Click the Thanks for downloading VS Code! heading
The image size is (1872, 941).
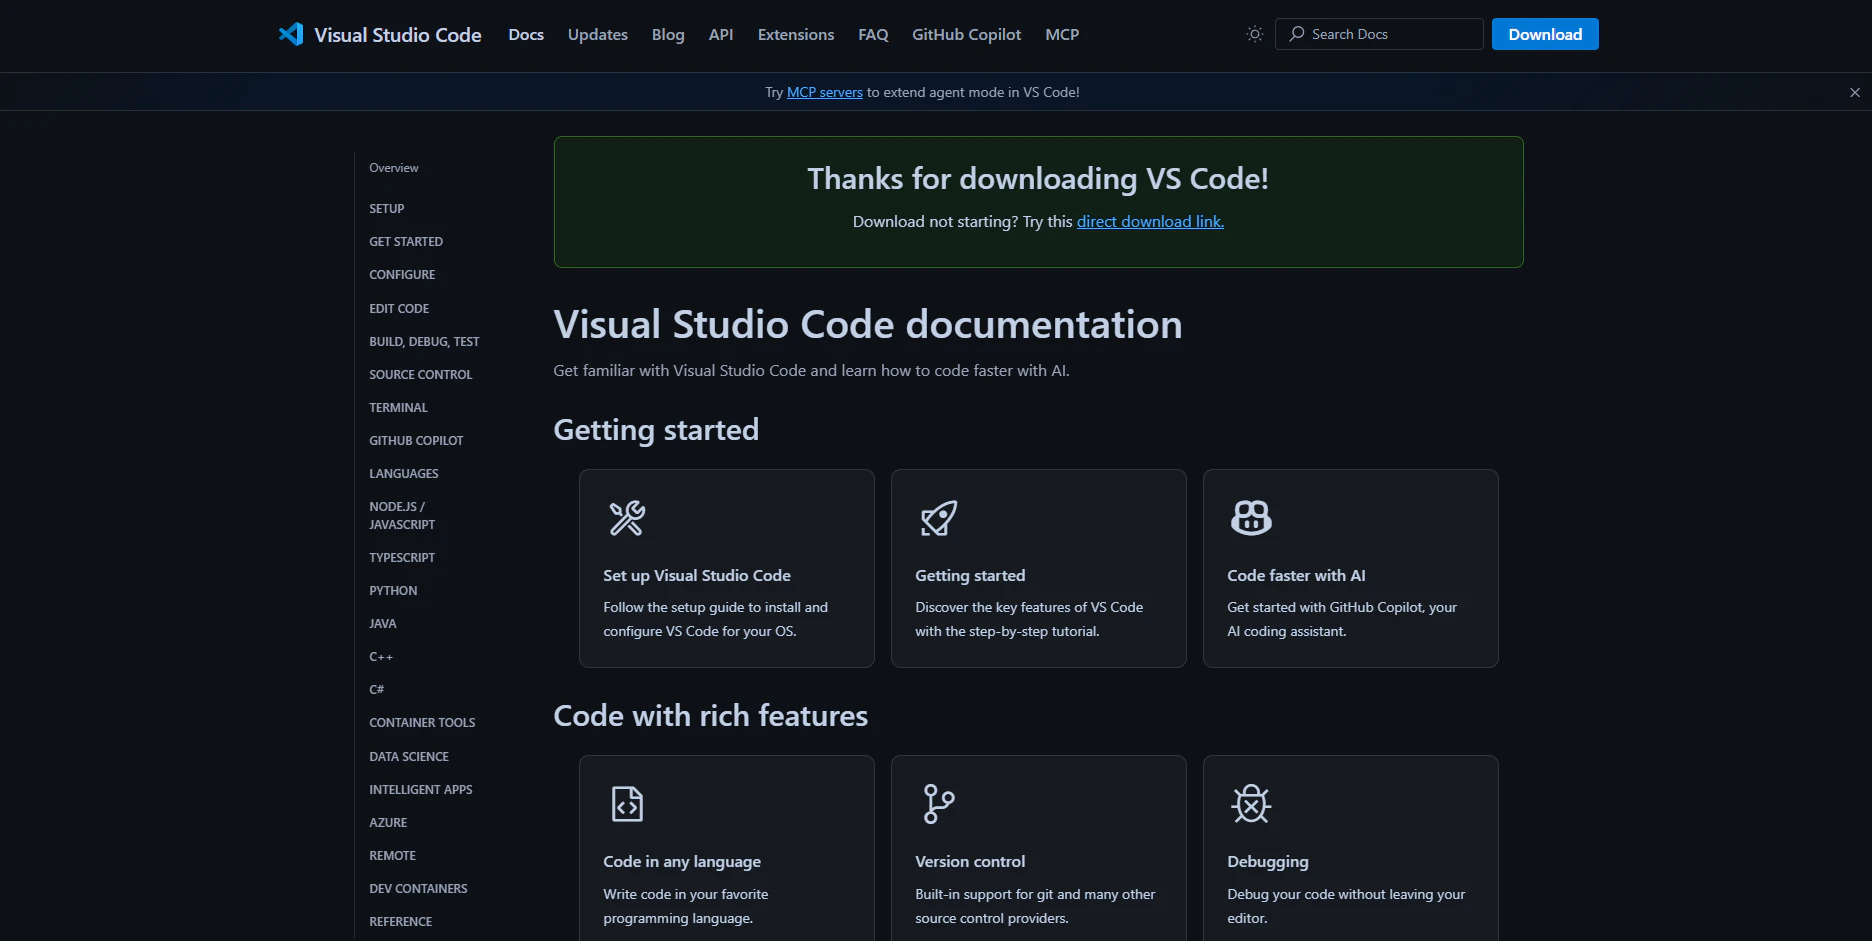click(1038, 179)
